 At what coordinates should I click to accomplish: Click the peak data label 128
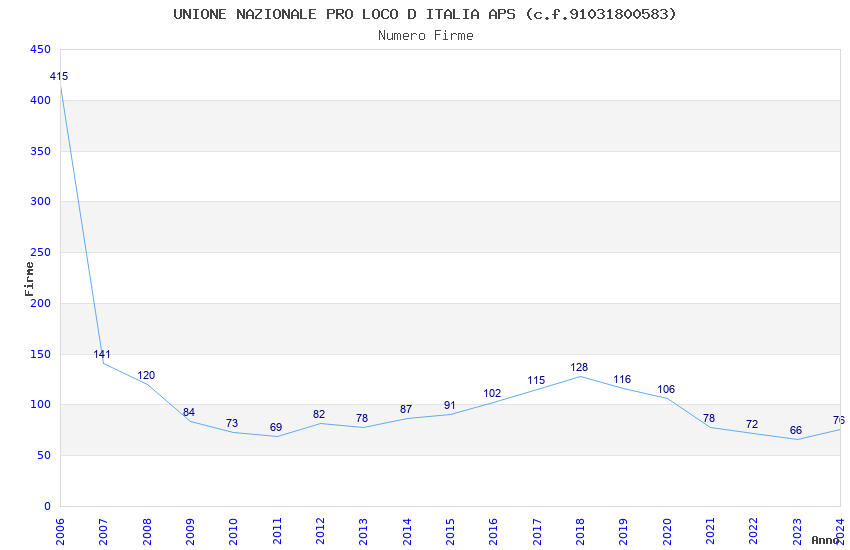coord(579,367)
